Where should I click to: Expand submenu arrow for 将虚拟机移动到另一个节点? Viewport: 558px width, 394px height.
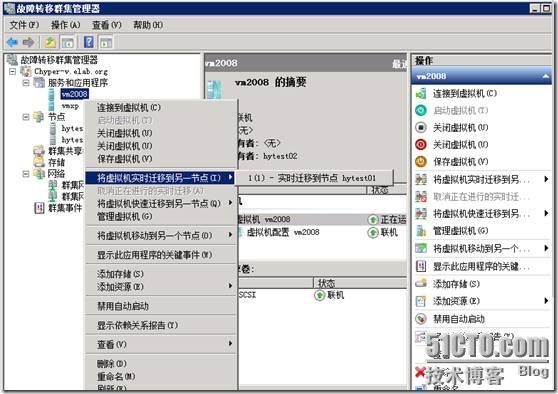coord(231,235)
